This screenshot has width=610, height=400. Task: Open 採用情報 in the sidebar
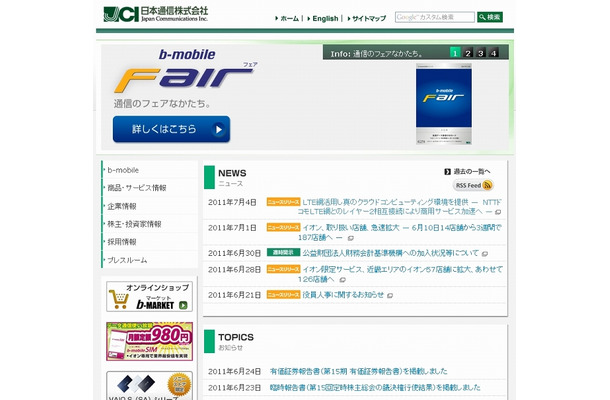point(122,242)
